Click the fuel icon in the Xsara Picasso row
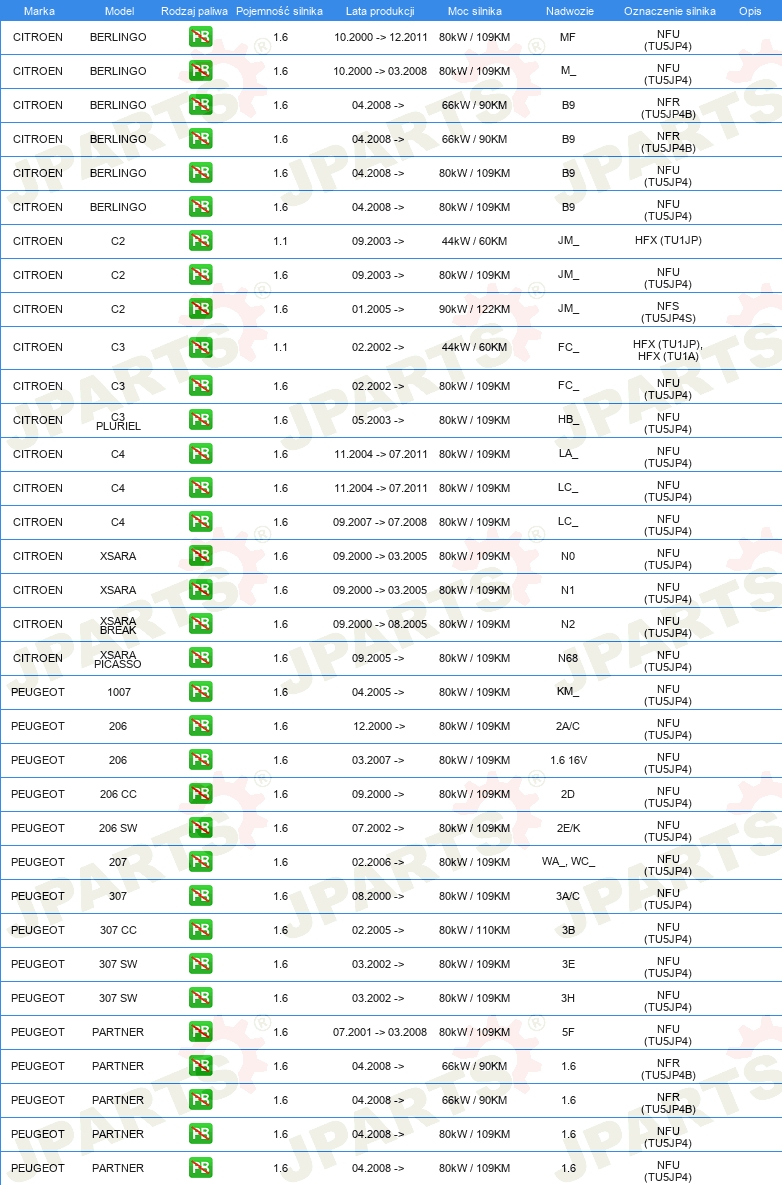The height and width of the screenshot is (1185, 782). (200, 658)
